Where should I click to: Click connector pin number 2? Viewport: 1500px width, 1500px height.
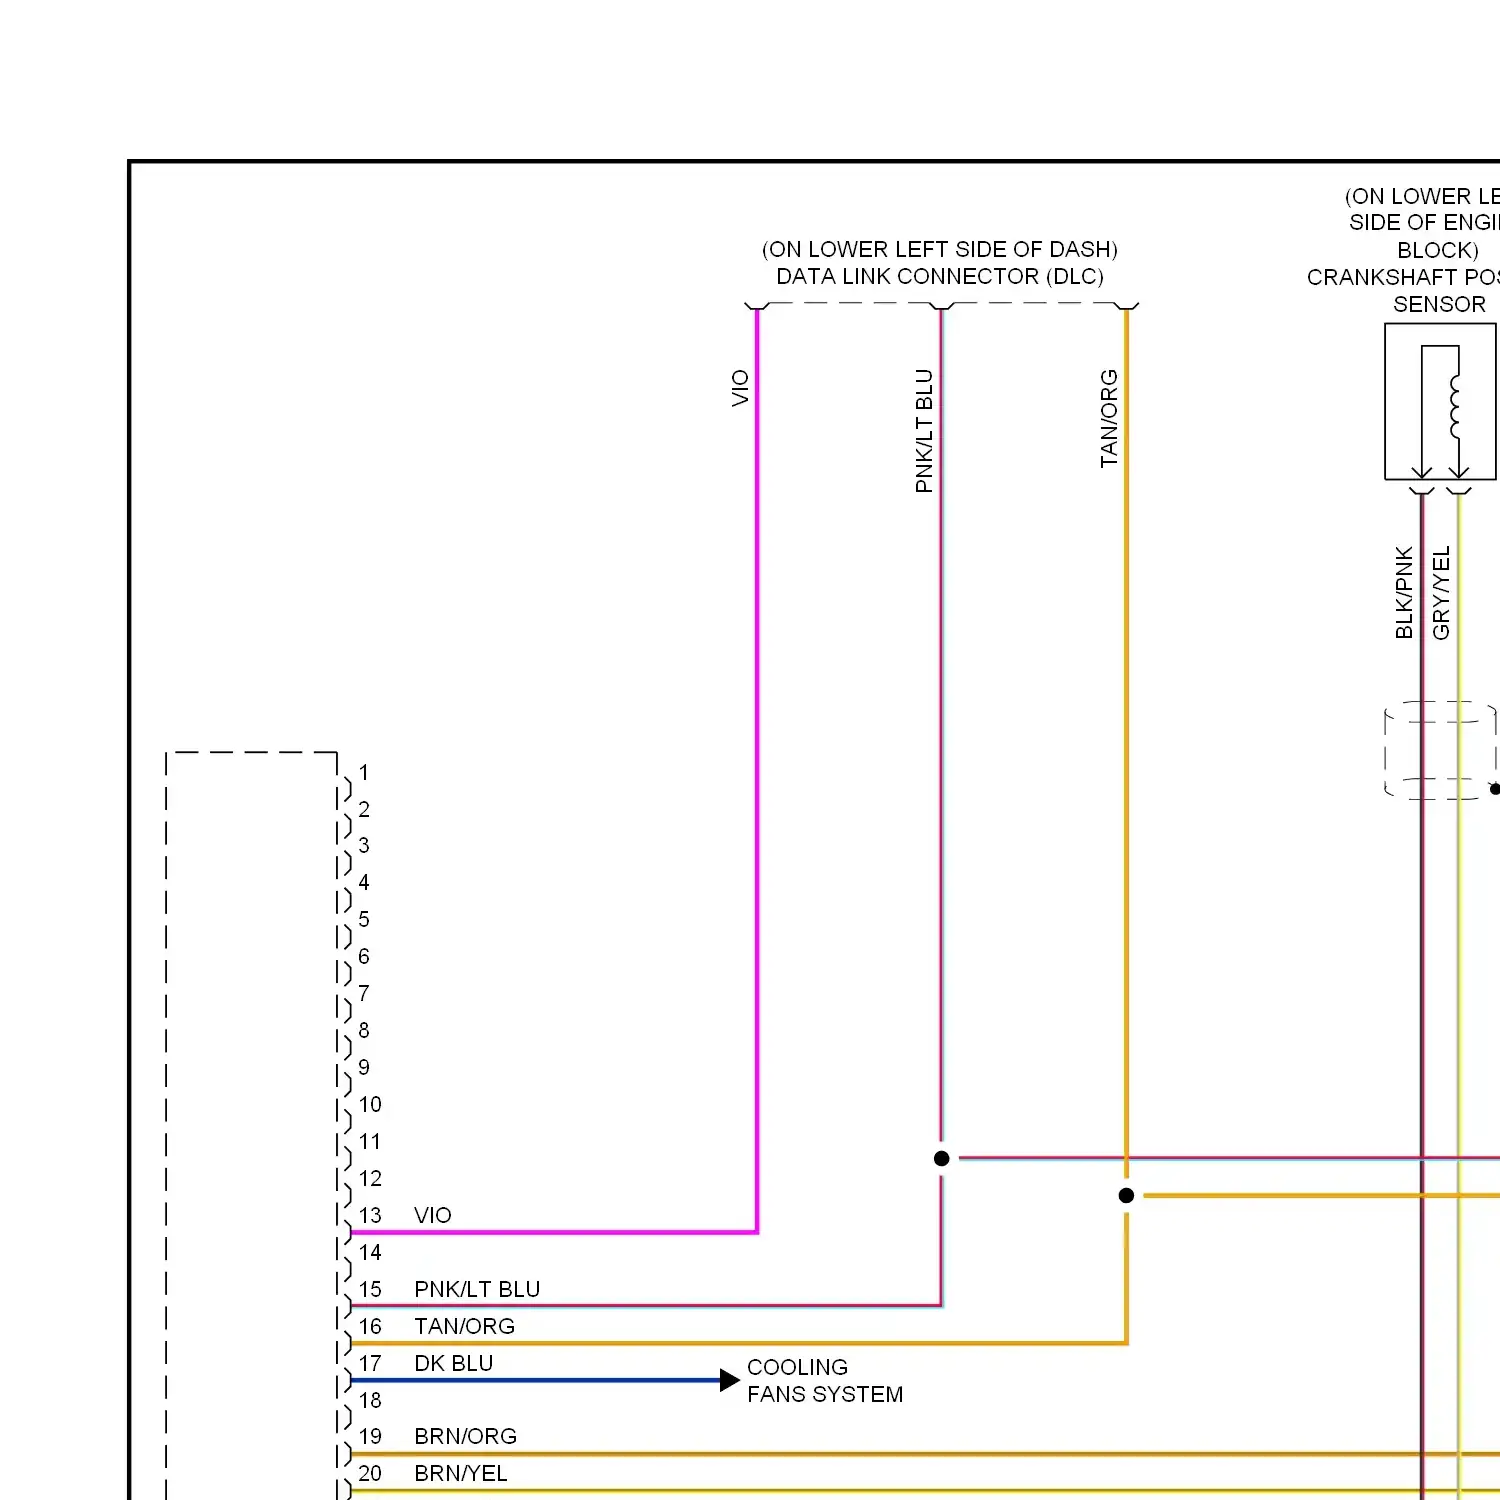(x=364, y=809)
